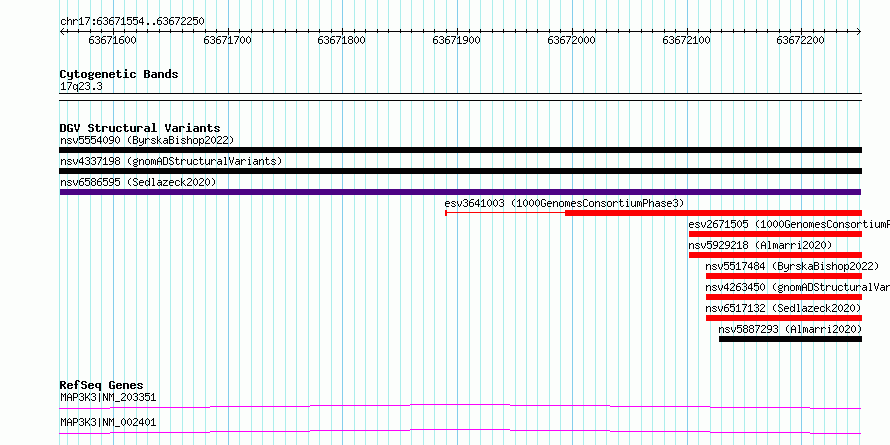Select the nsv5887293 (Almarri2020) label

click(790, 329)
